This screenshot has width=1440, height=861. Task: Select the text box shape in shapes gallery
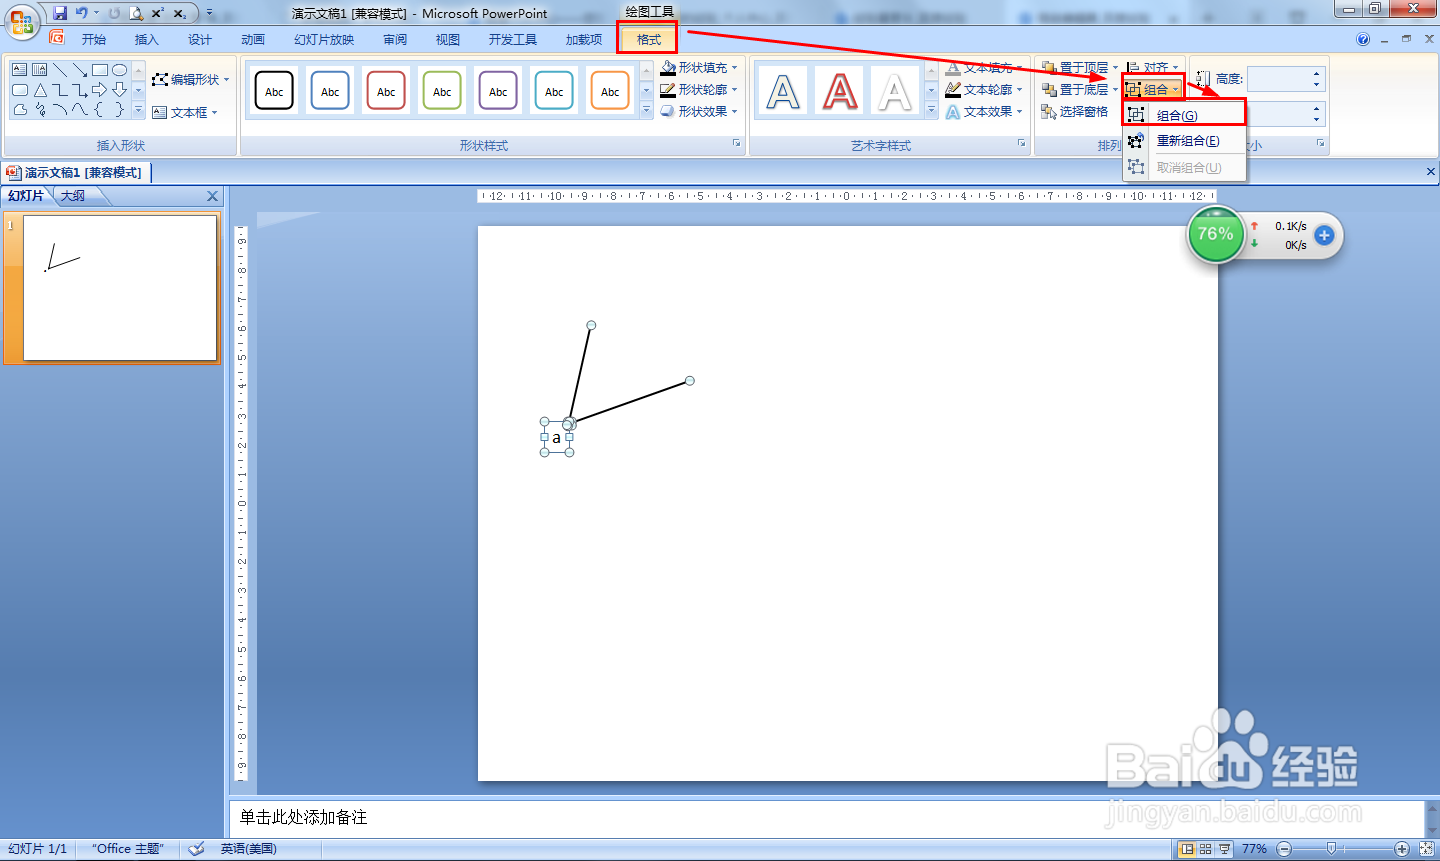click(x=20, y=70)
